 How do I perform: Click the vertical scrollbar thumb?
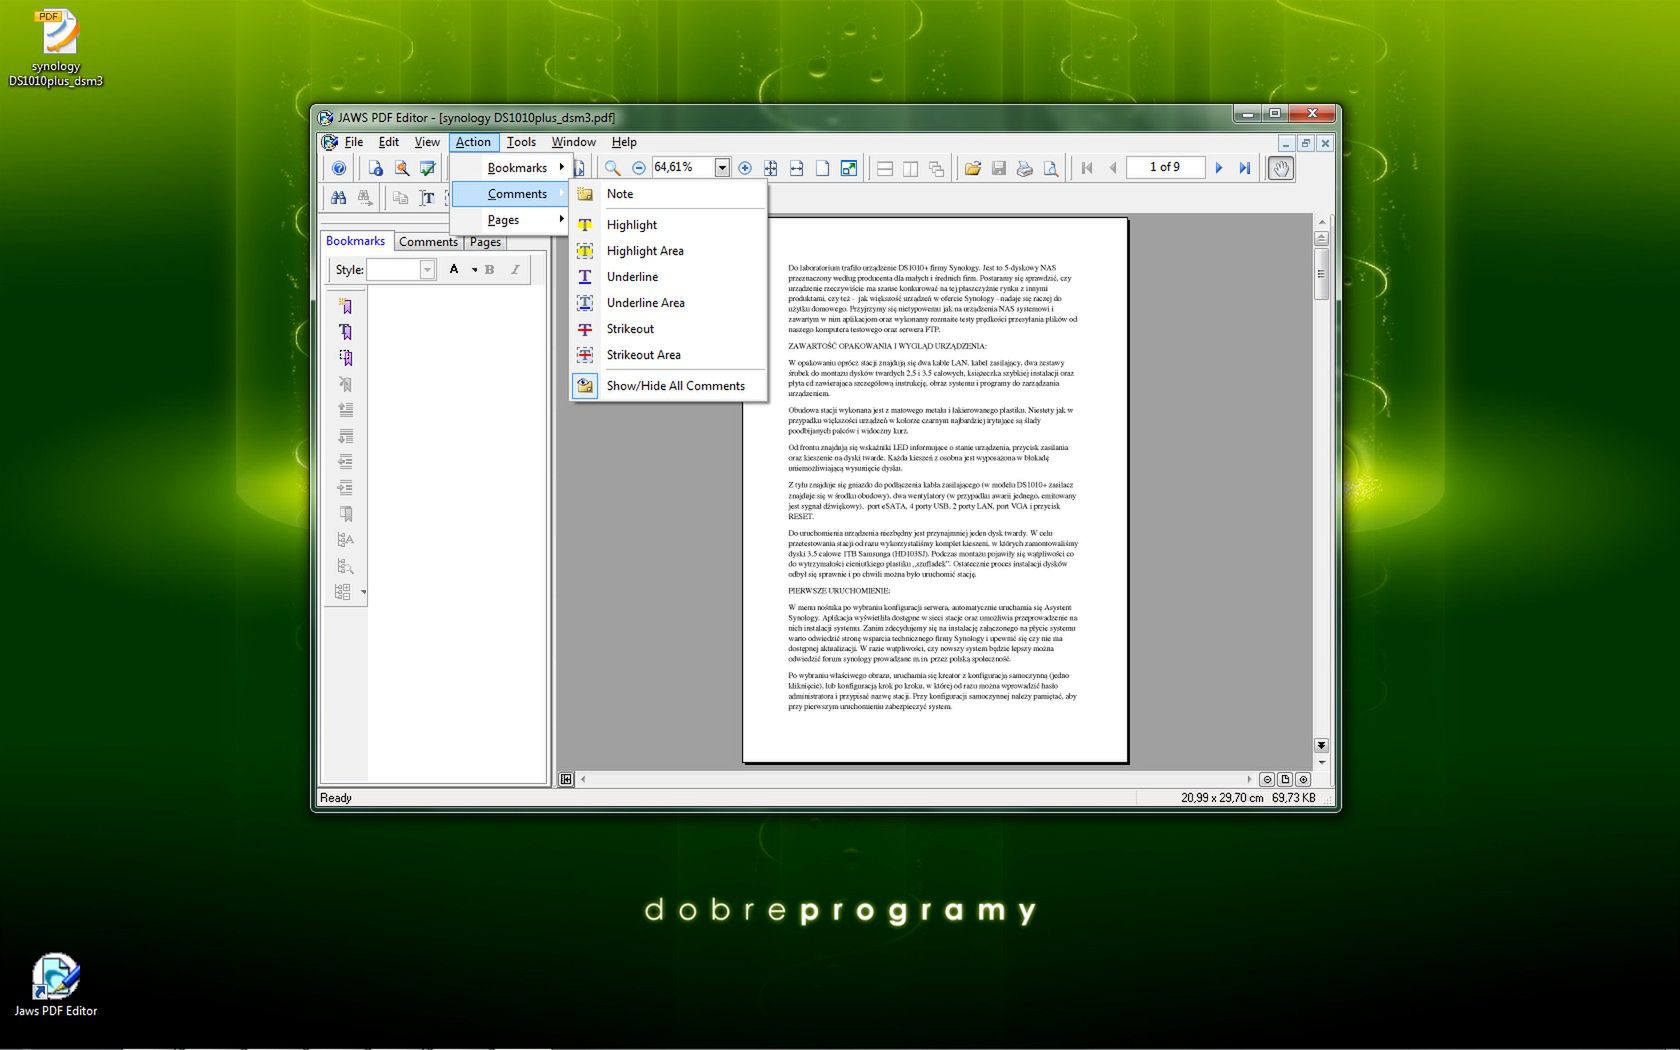[1321, 274]
